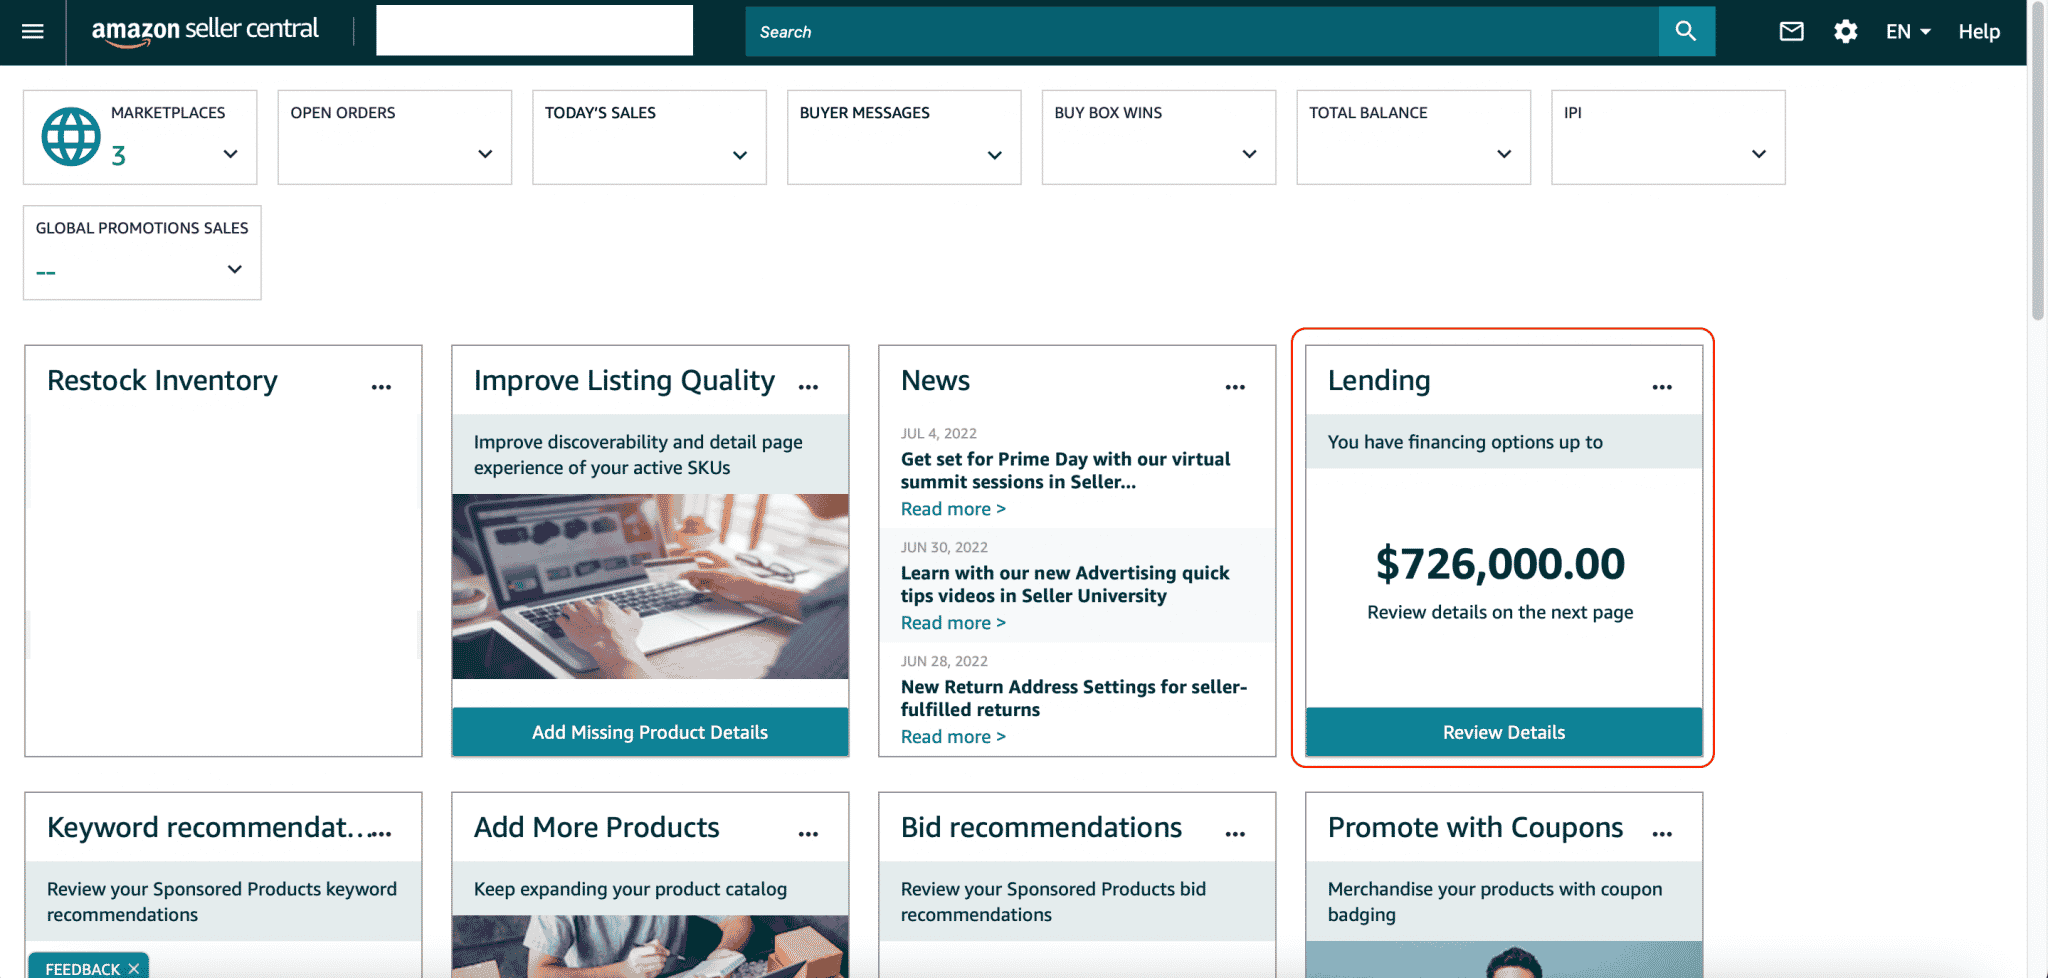The image size is (2048, 978).
Task: Open Bid recommendations card options menu
Action: (1235, 832)
